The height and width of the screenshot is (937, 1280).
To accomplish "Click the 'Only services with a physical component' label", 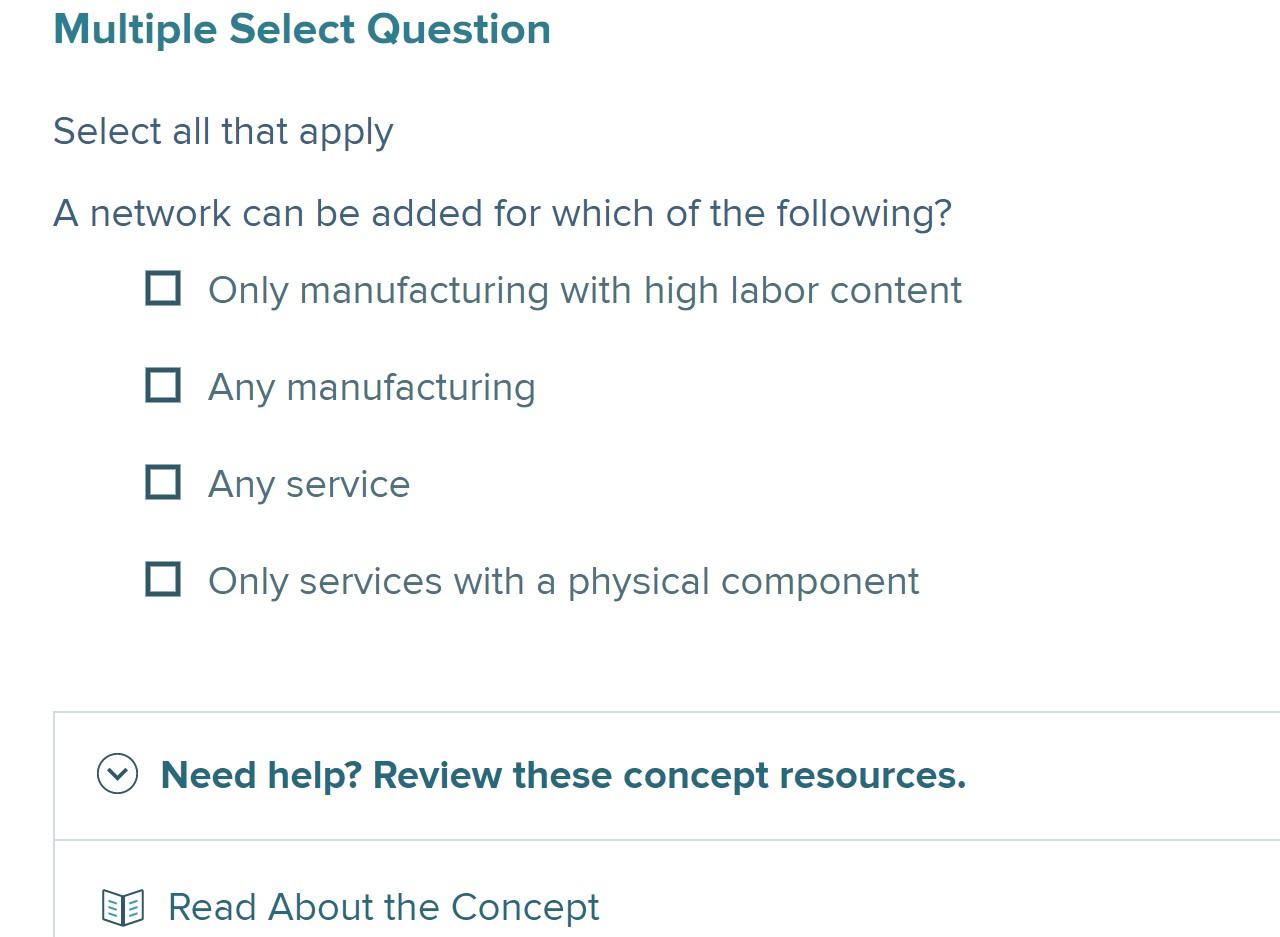I will 563,581.
